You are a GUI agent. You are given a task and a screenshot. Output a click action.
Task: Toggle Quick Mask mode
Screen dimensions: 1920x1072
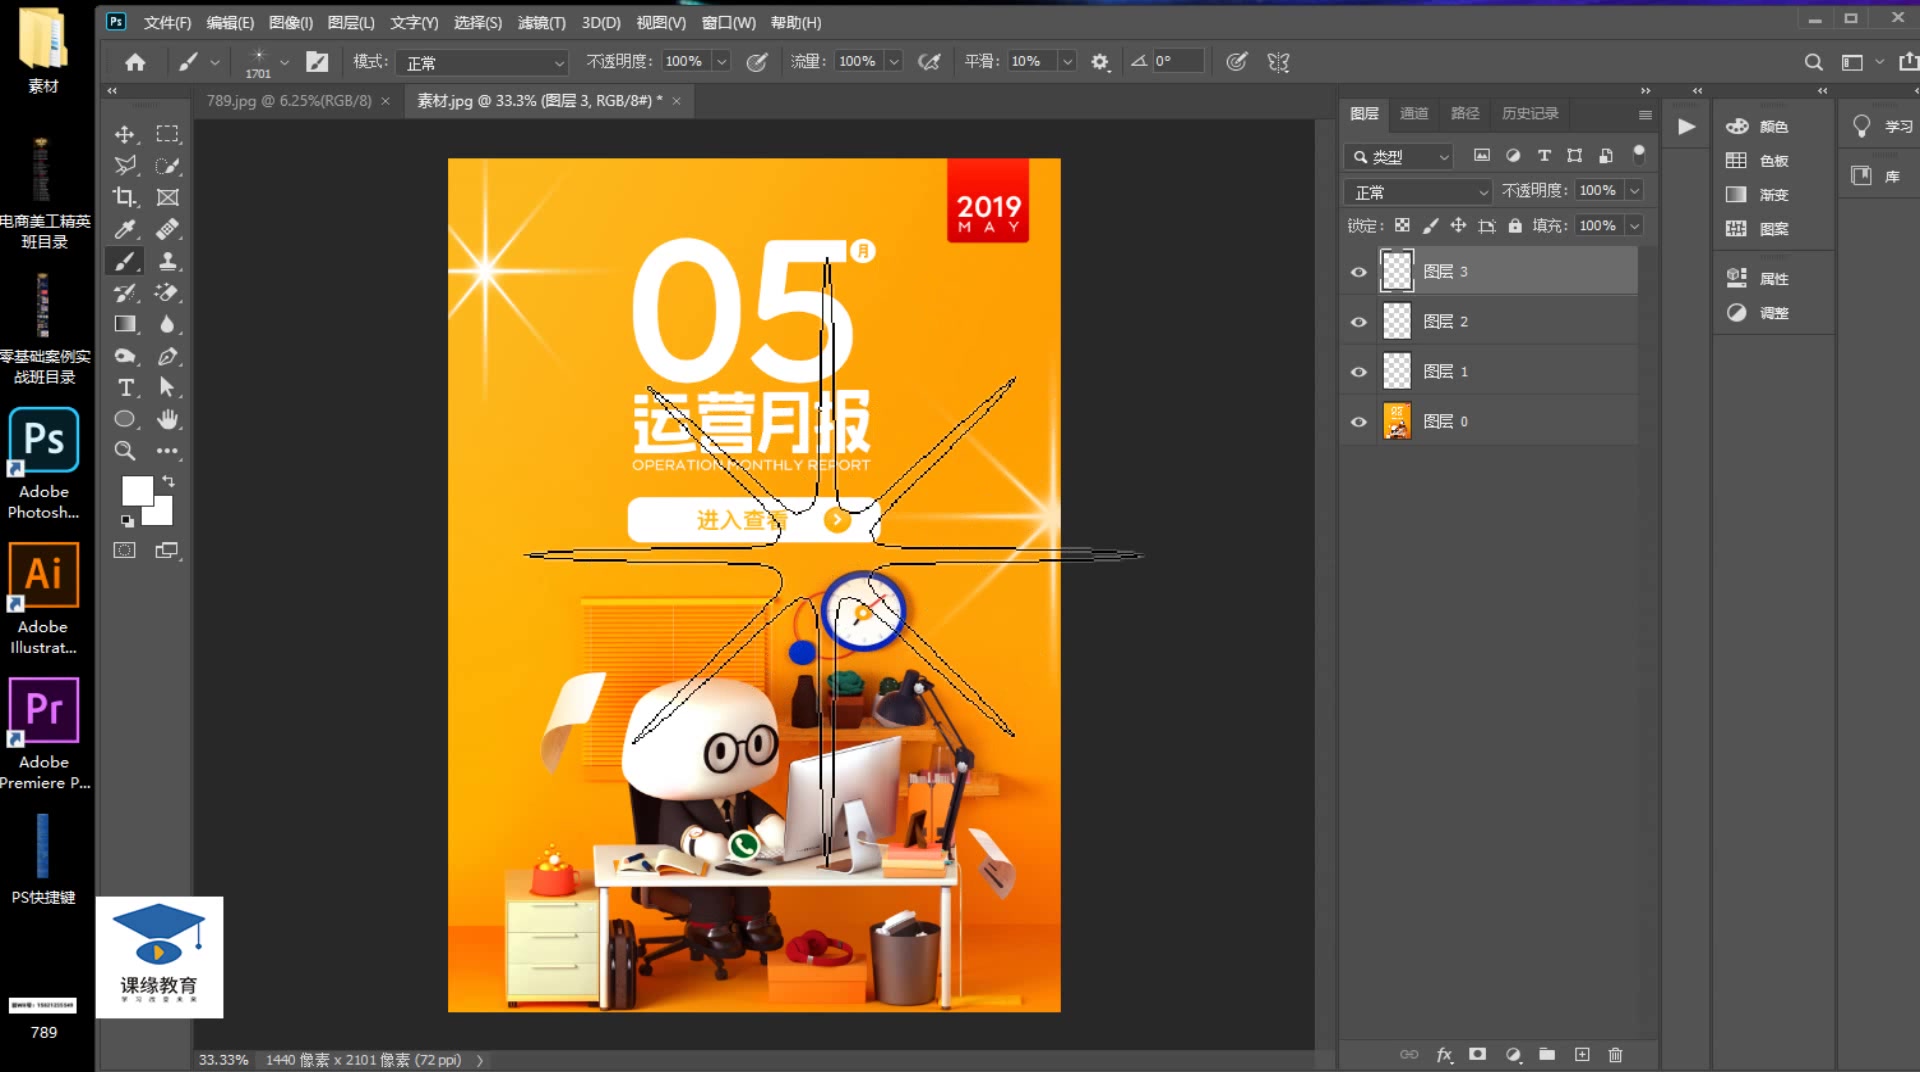(x=124, y=550)
